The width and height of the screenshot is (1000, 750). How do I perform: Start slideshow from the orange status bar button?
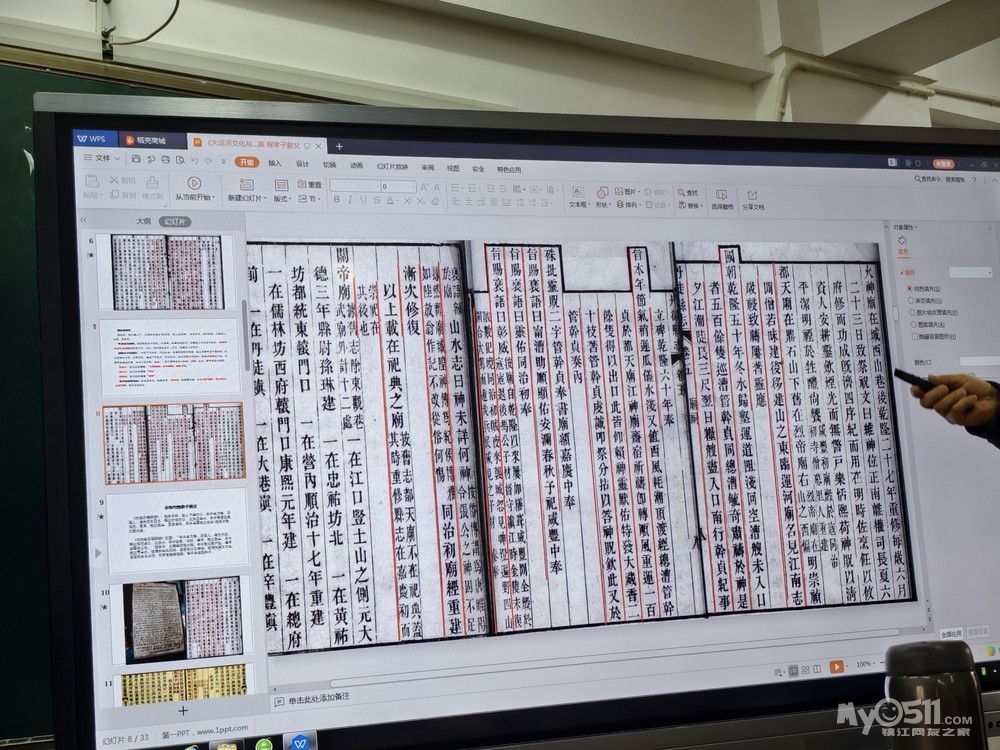pyautogui.click(x=836, y=666)
